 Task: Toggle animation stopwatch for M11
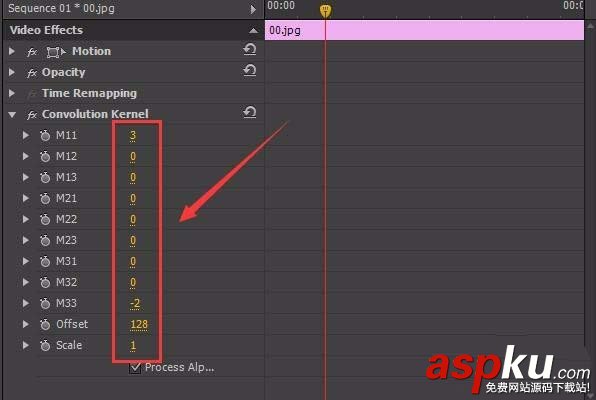pos(45,135)
